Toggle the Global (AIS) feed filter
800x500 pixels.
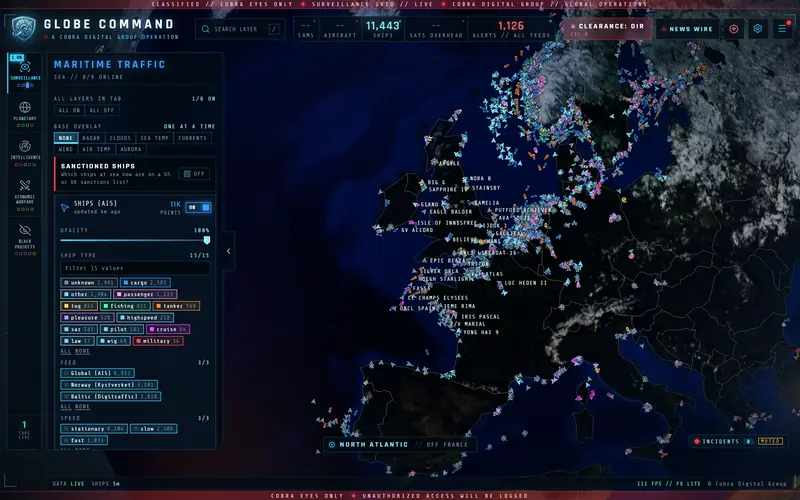97,373
